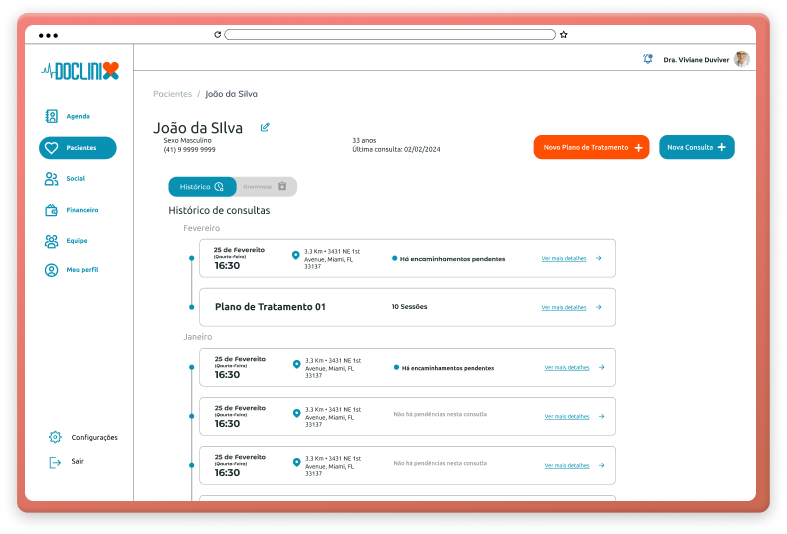Click the edit pencil icon beside João da SIlva
787x534 pixels.
(x=265, y=127)
